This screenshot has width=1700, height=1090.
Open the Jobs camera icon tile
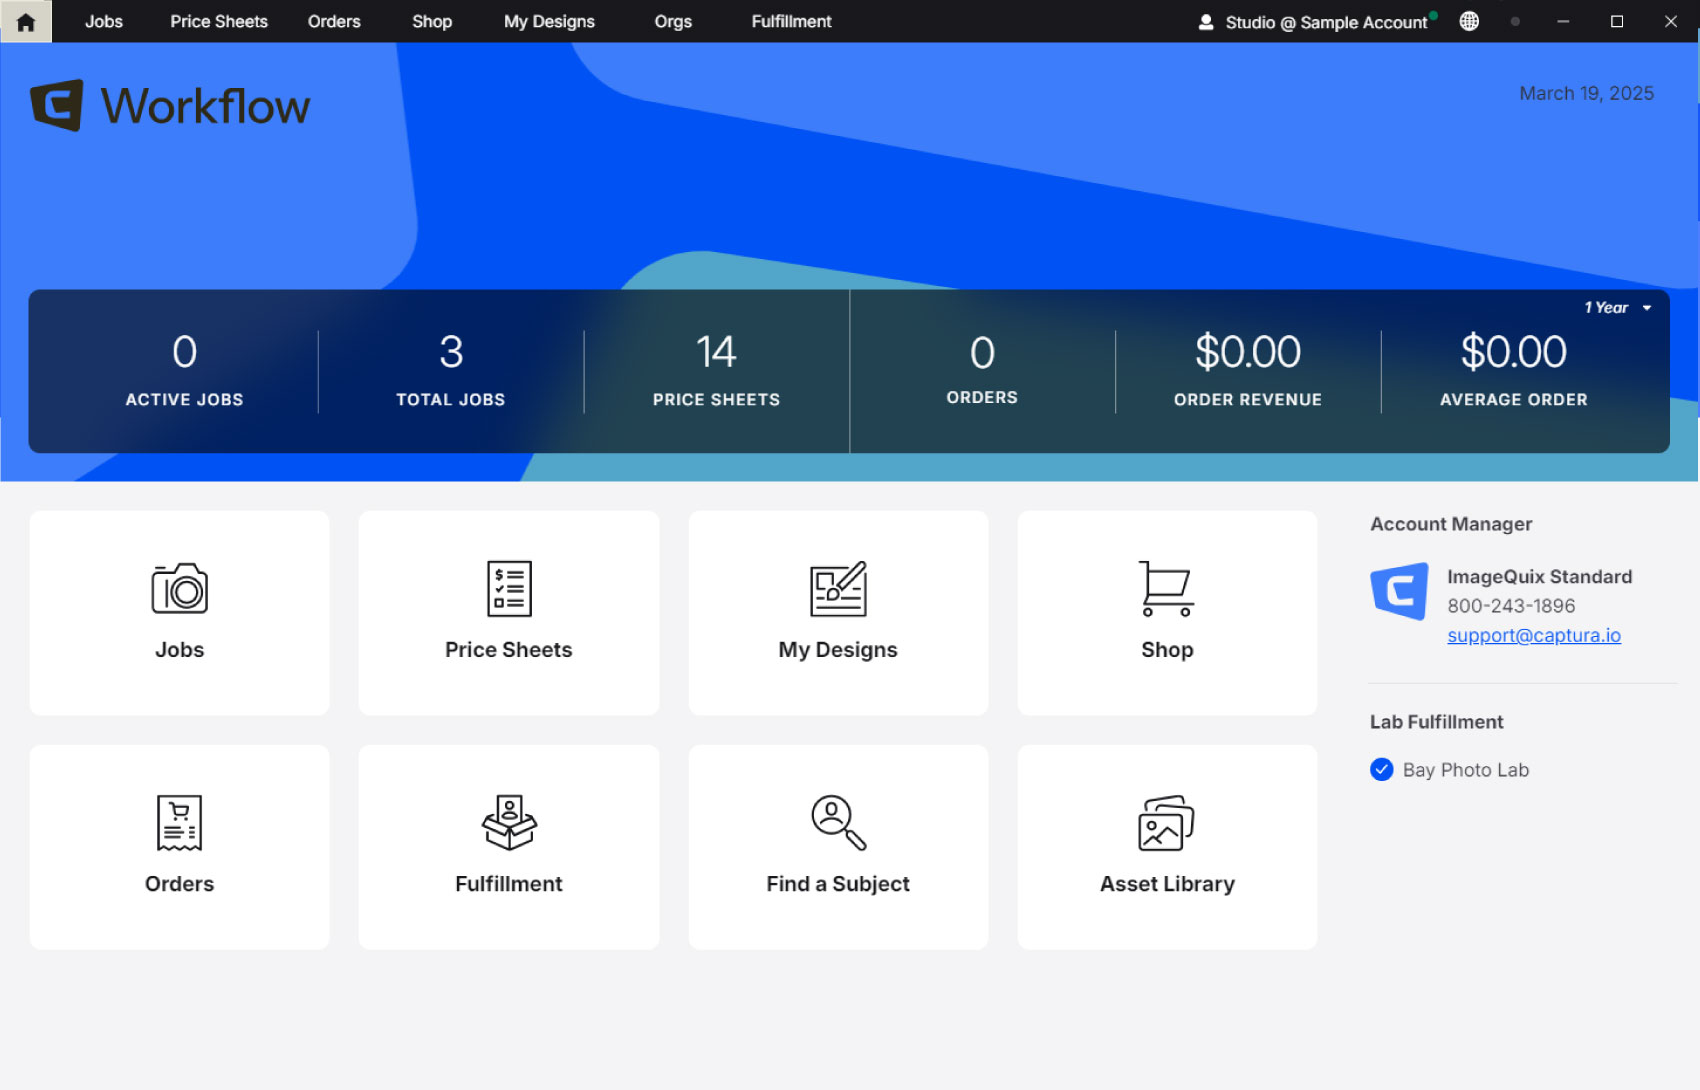pyautogui.click(x=179, y=589)
